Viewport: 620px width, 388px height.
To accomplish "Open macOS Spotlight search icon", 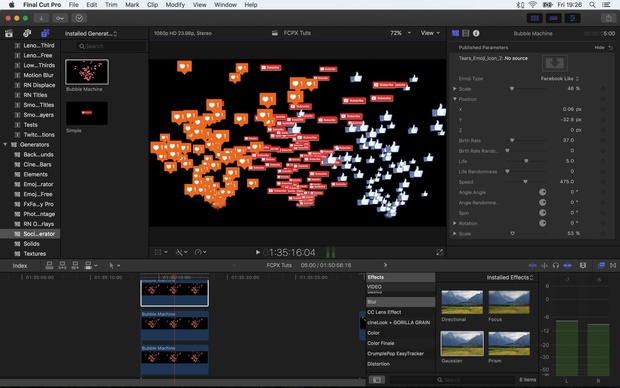I will [592, 5].
